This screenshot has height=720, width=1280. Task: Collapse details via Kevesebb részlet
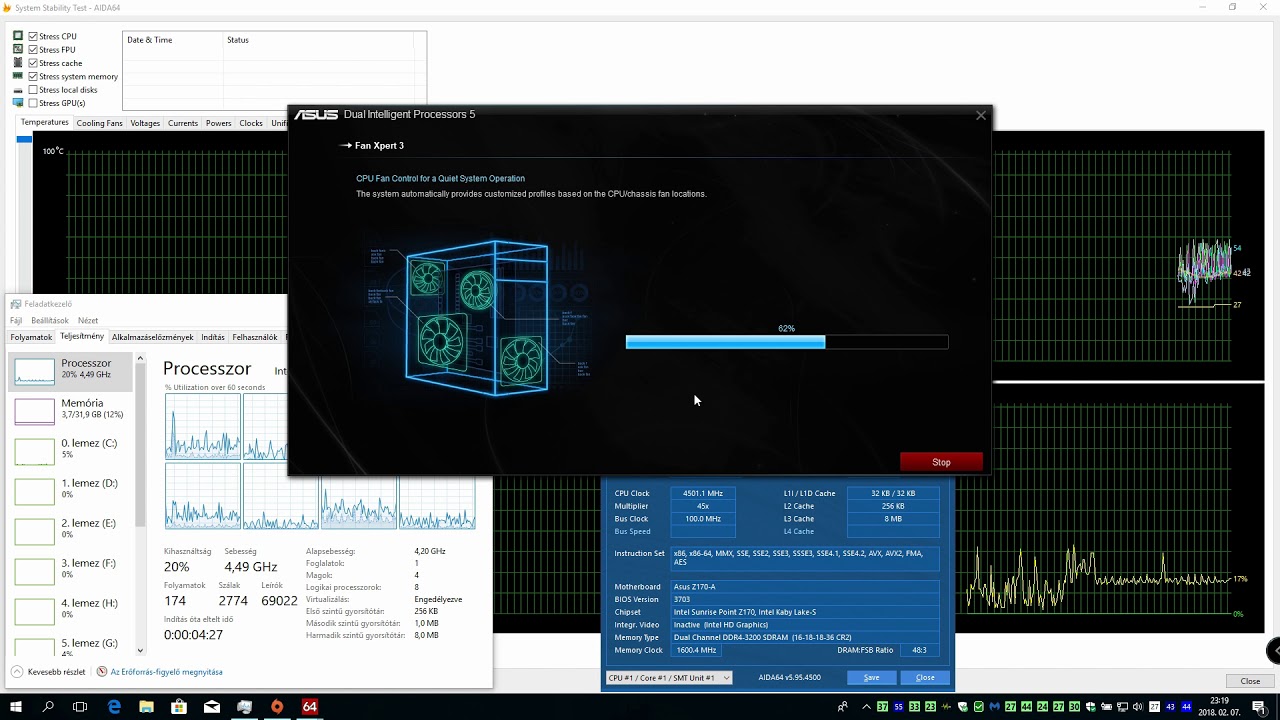[x=48, y=672]
